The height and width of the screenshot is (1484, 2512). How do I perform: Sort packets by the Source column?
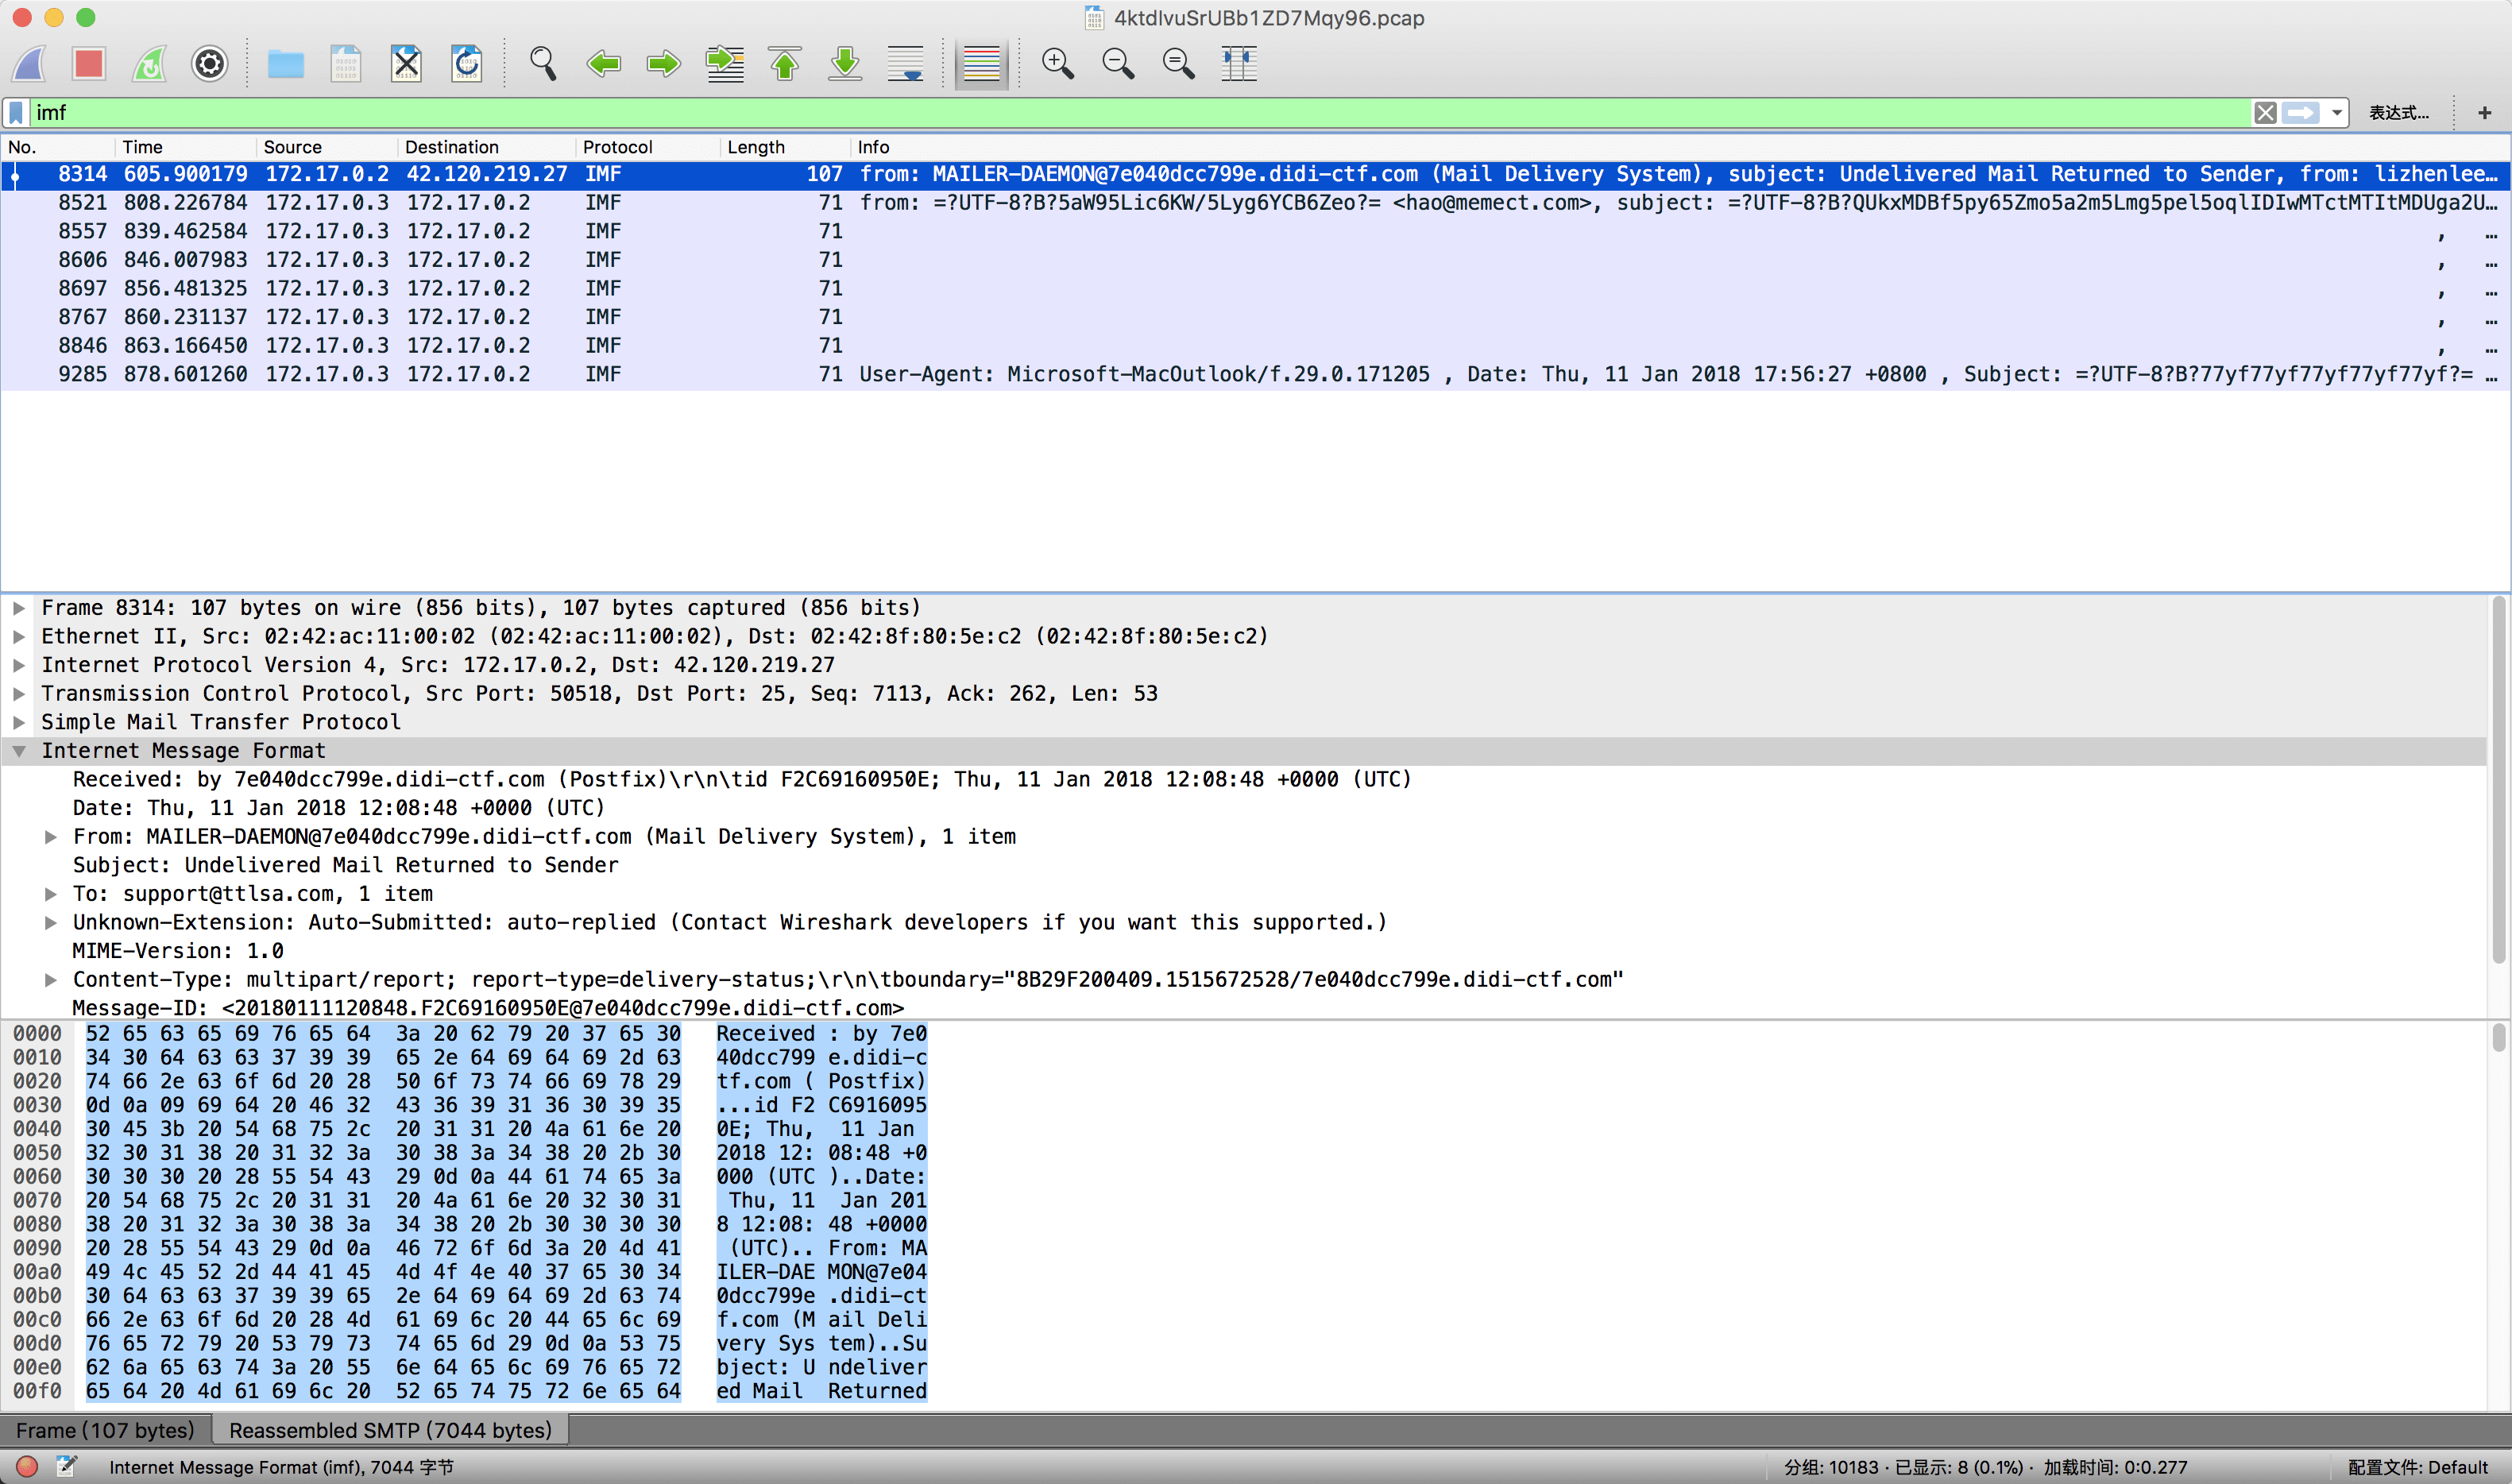coord(326,147)
